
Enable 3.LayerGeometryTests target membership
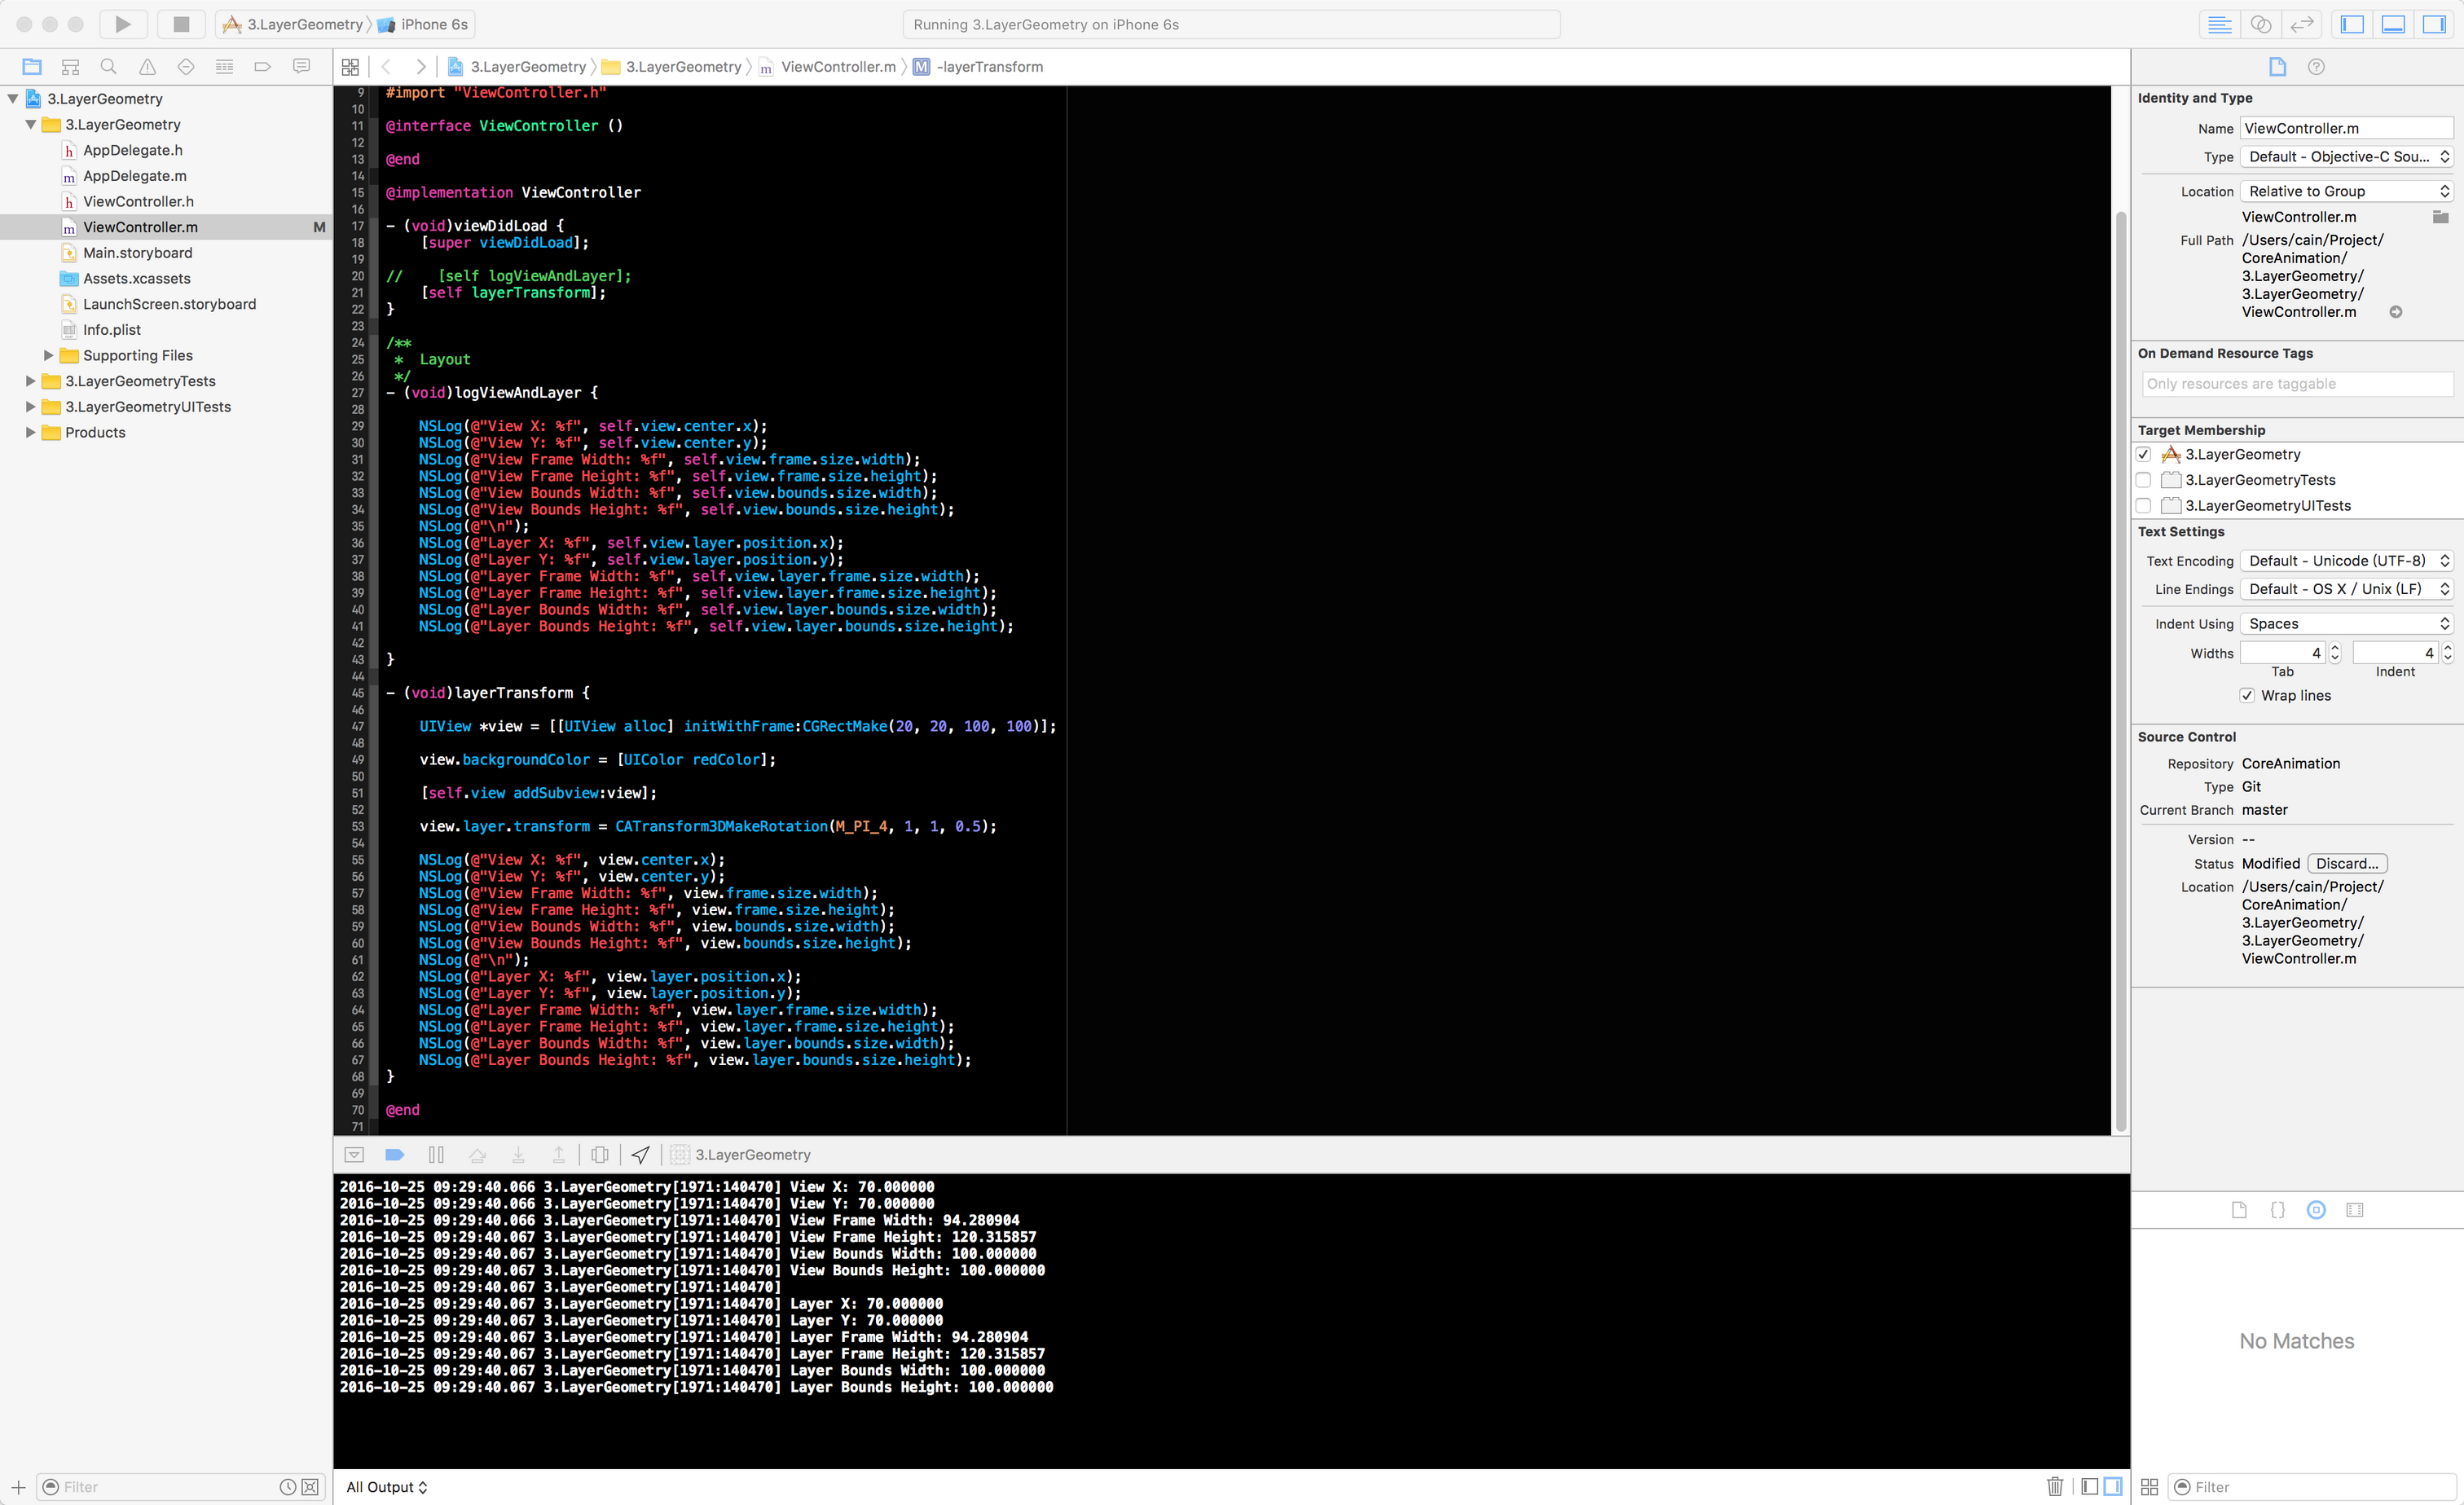coord(2143,480)
